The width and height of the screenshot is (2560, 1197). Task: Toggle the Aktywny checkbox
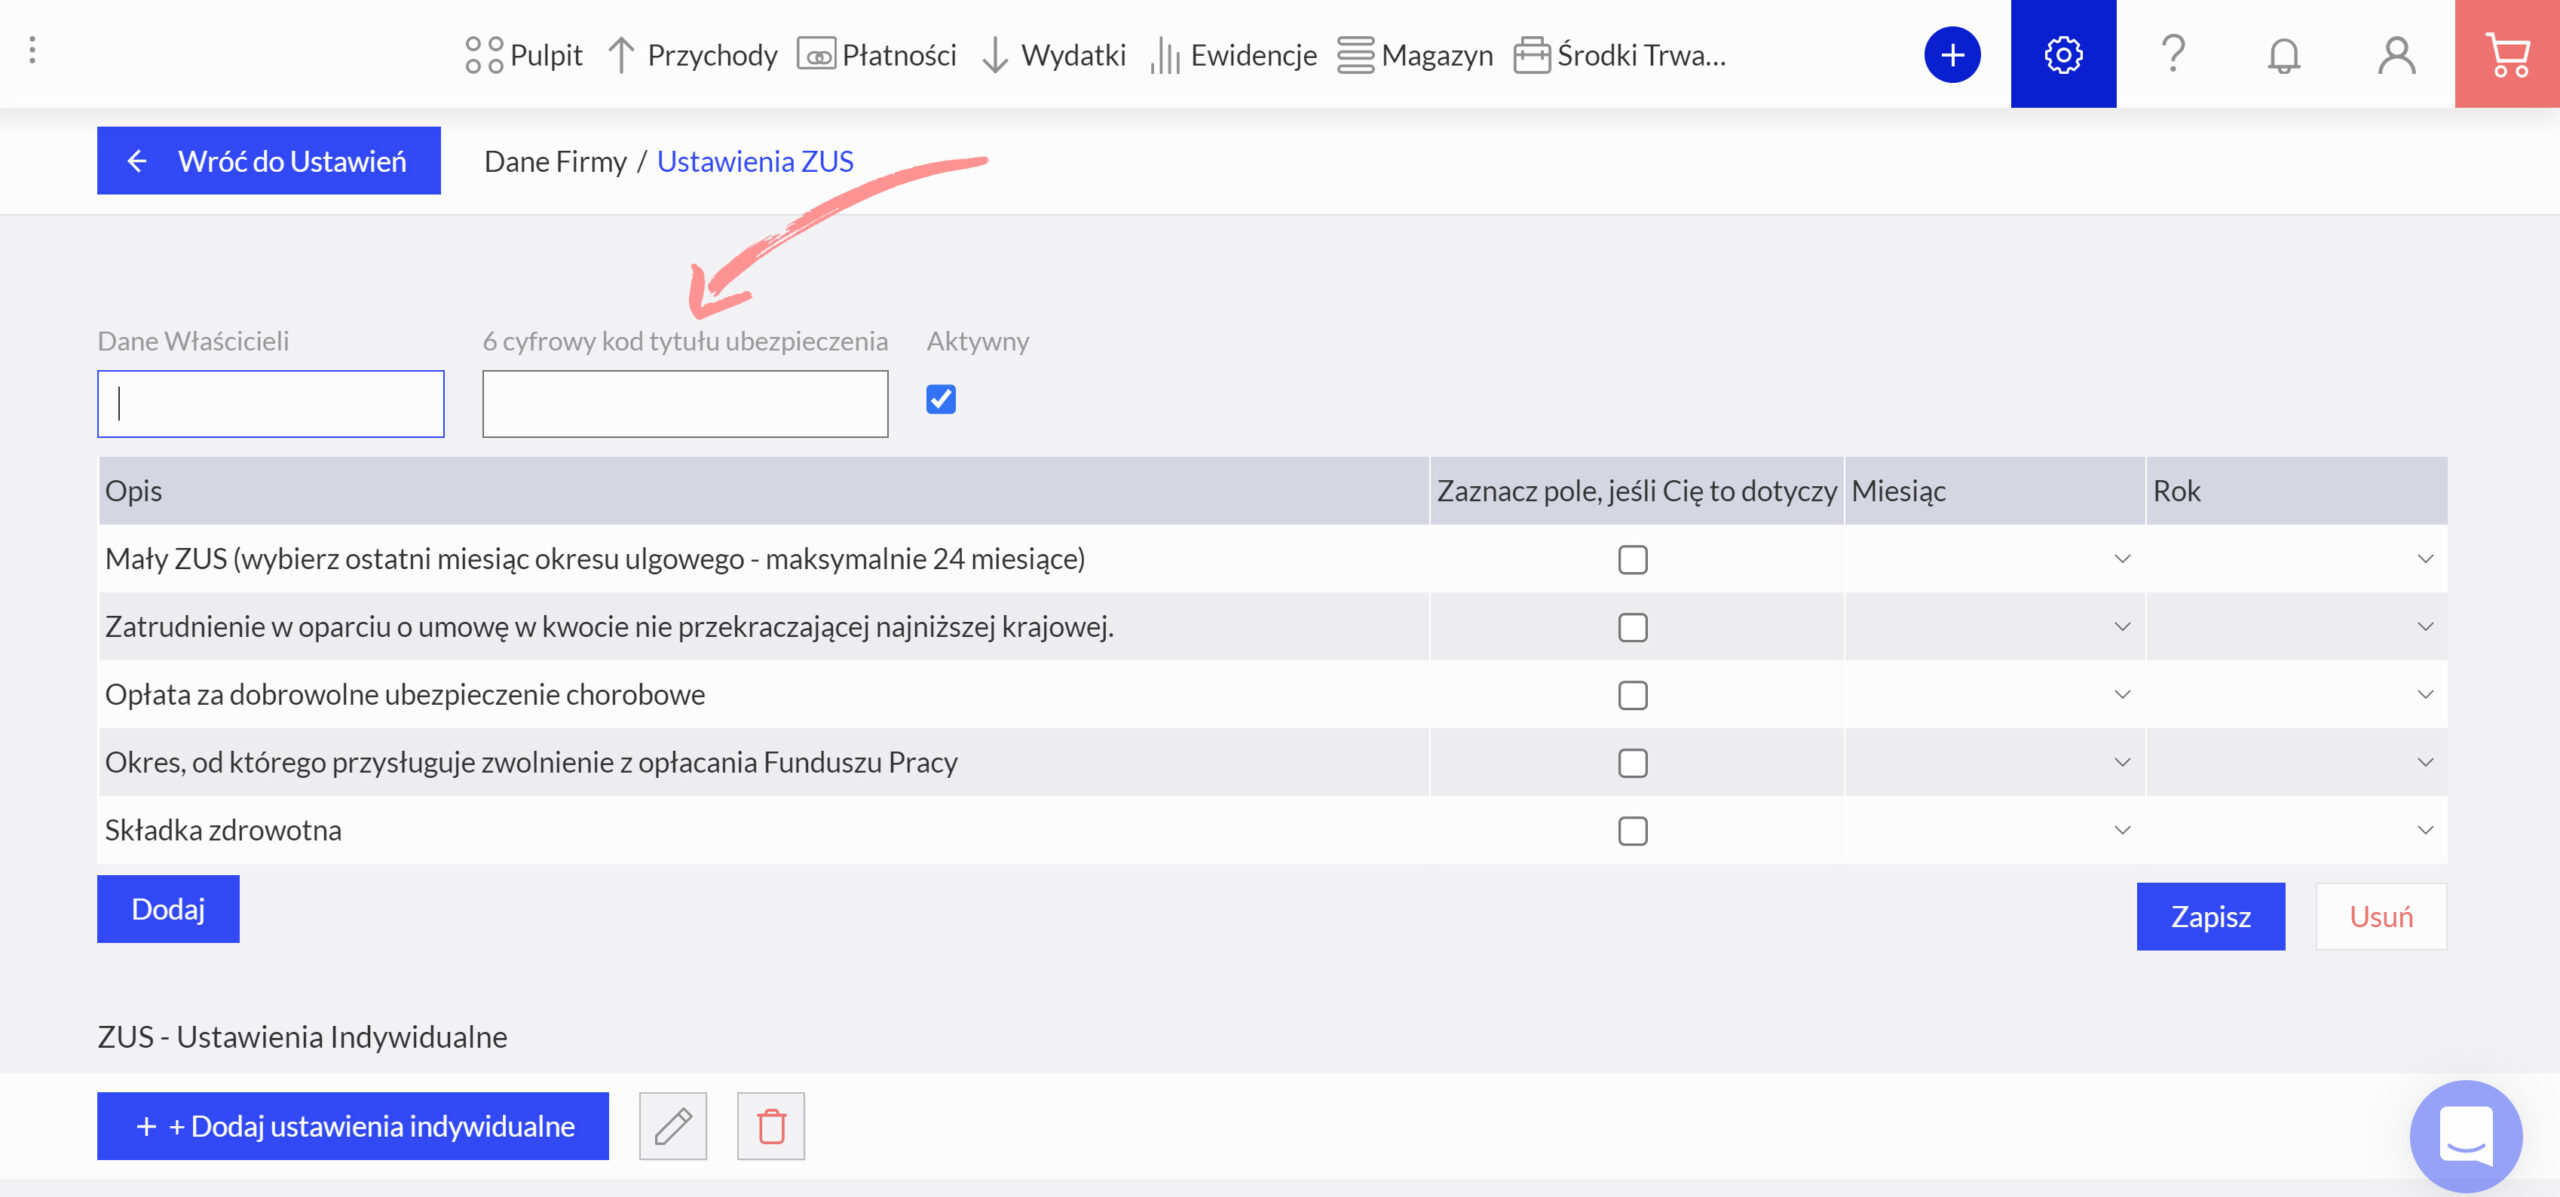point(941,399)
